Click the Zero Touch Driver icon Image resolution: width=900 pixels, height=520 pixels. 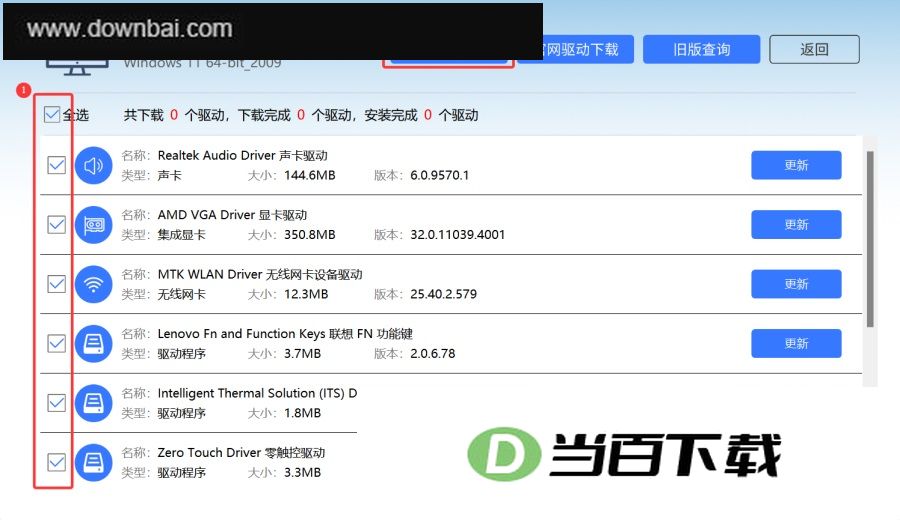click(94, 462)
